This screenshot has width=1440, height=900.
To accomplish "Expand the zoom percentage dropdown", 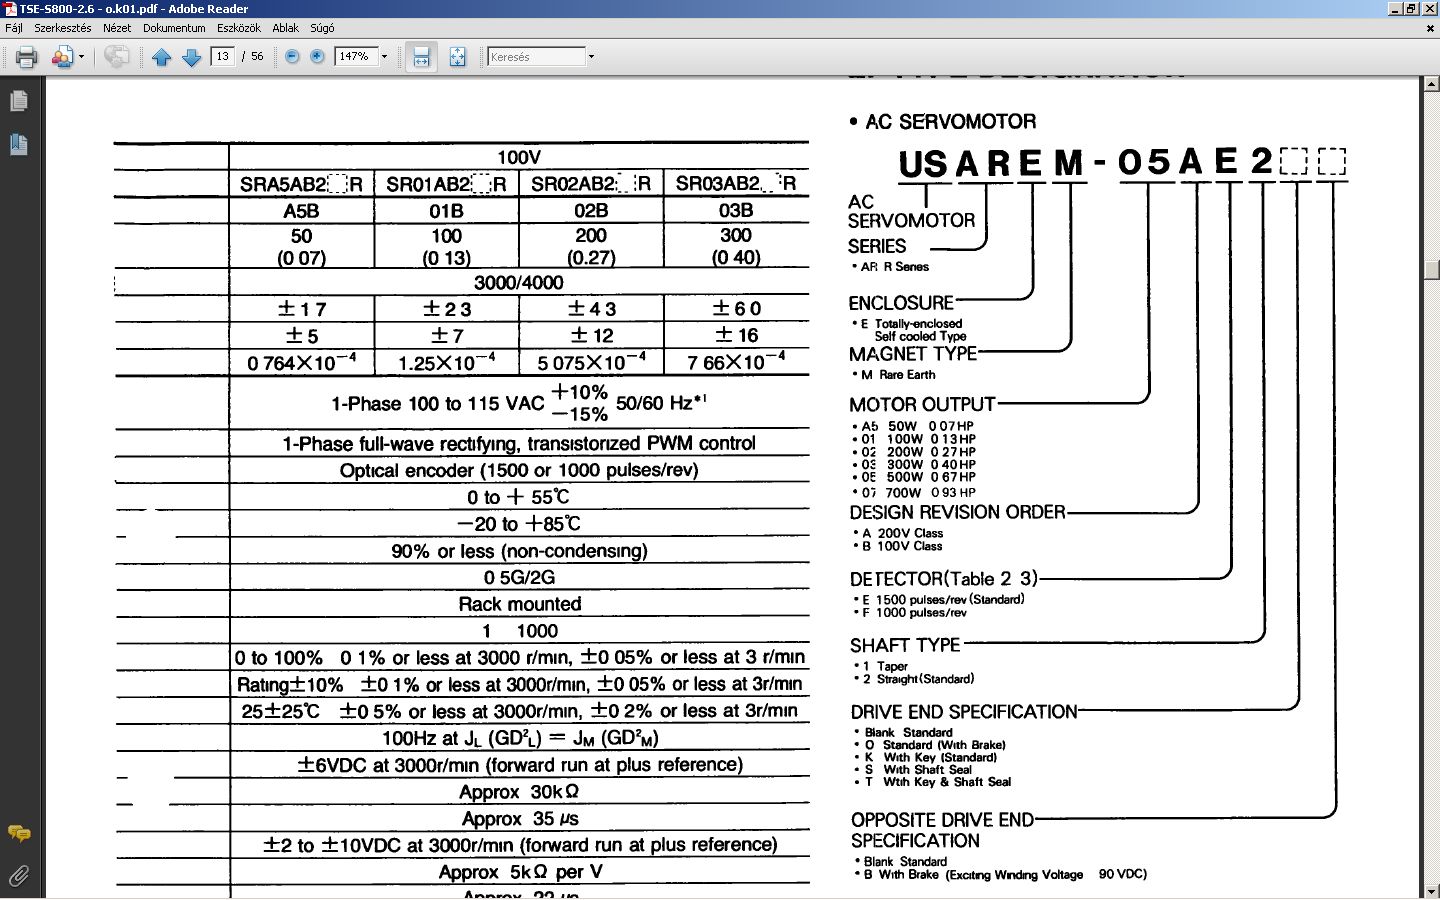I will click(384, 57).
